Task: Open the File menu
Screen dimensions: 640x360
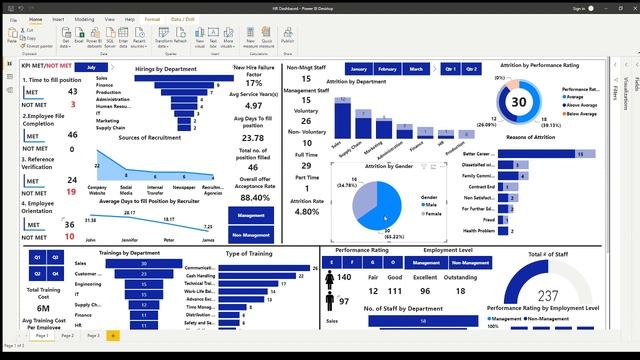Action: coord(13,20)
